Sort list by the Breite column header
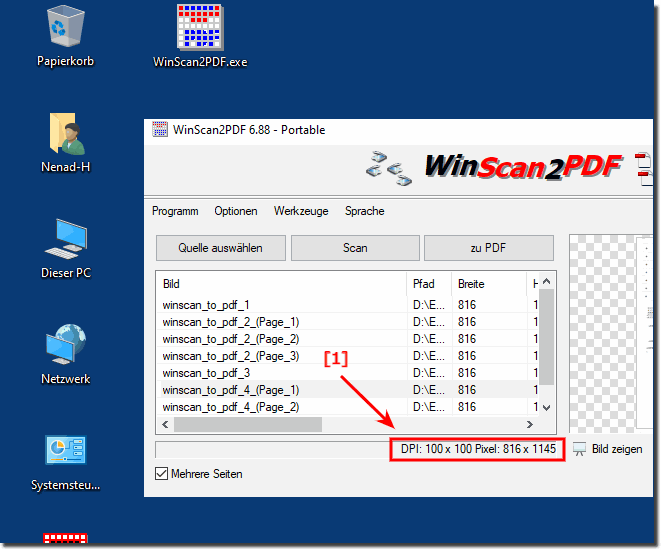 (x=489, y=284)
